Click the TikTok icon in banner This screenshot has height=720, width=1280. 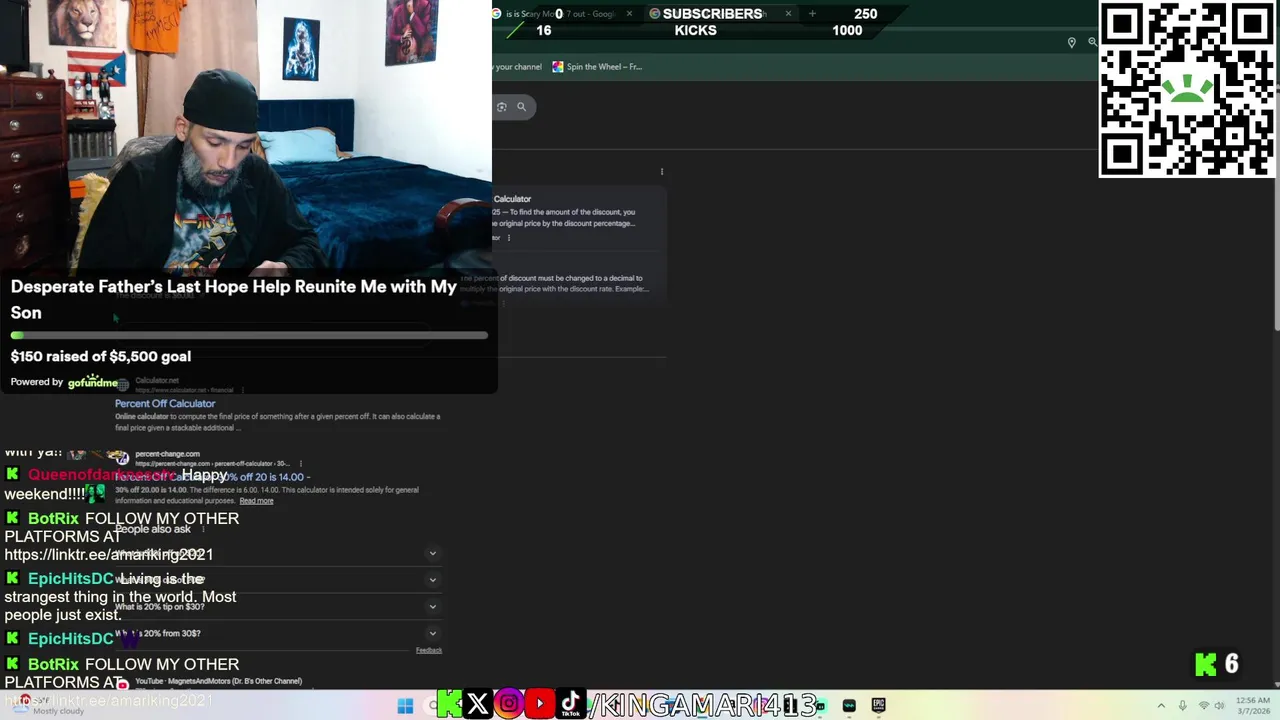click(571, 704)
